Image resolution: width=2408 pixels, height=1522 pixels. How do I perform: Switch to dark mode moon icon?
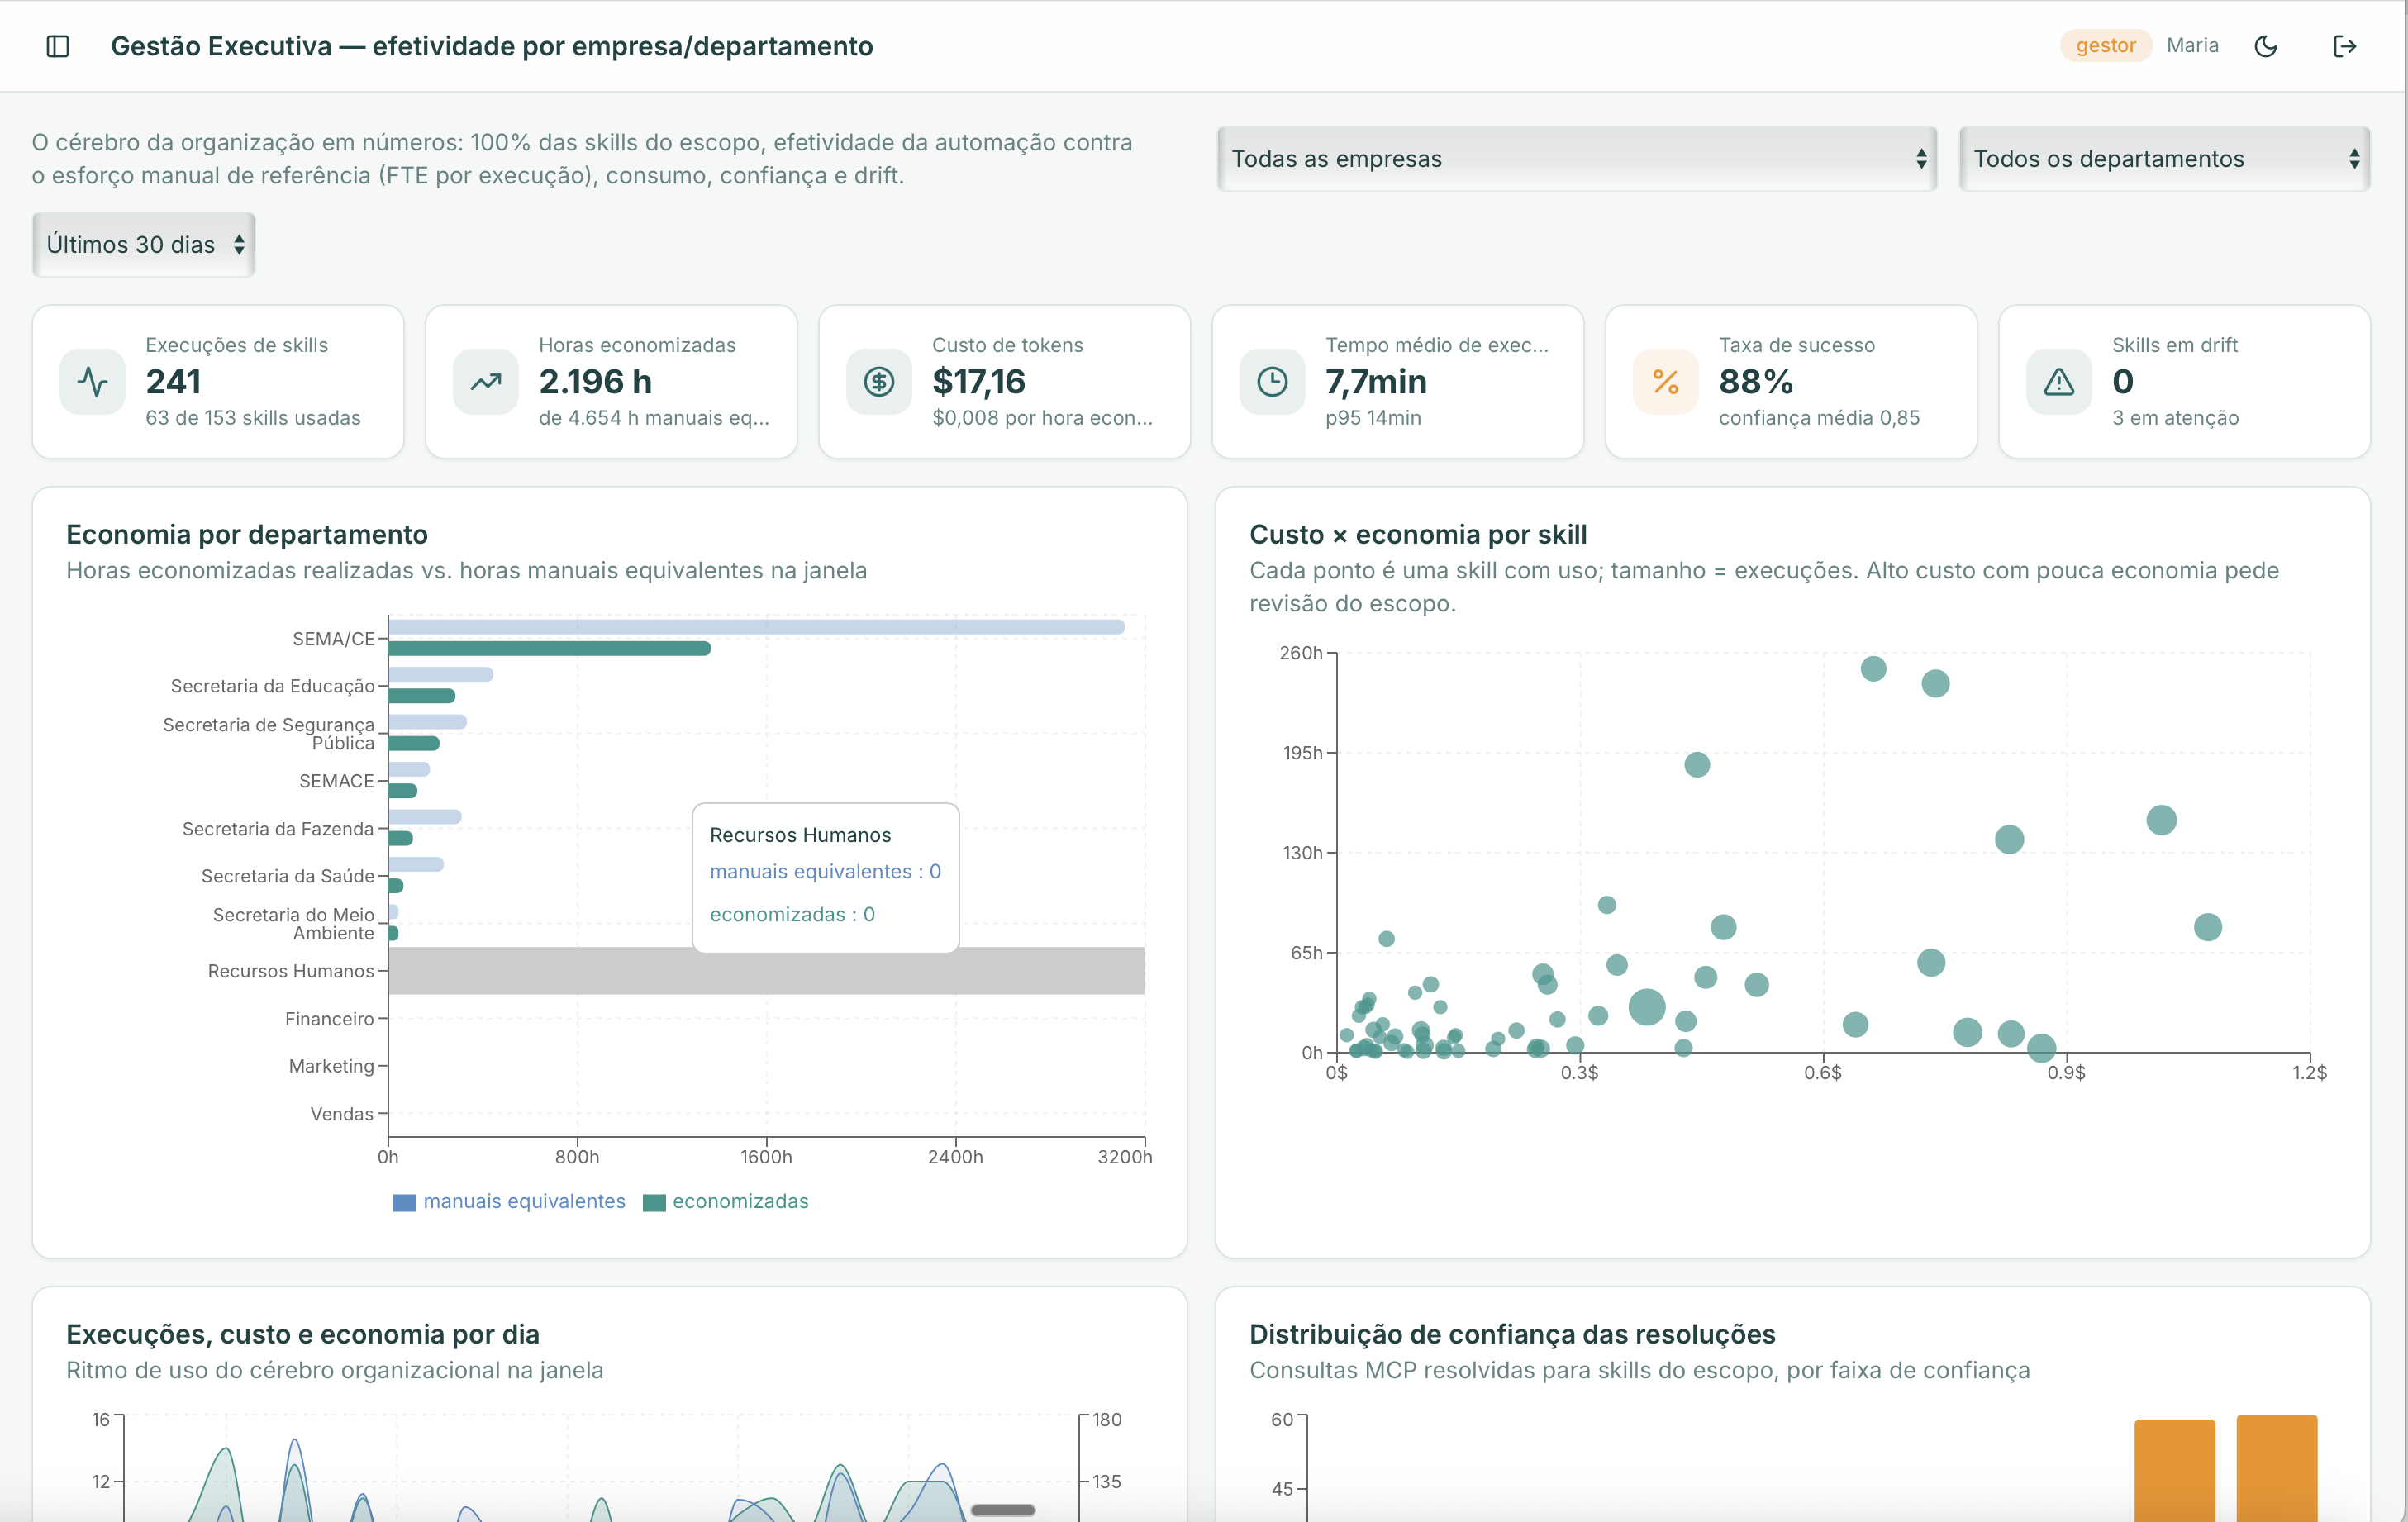tap(2265, 46)
